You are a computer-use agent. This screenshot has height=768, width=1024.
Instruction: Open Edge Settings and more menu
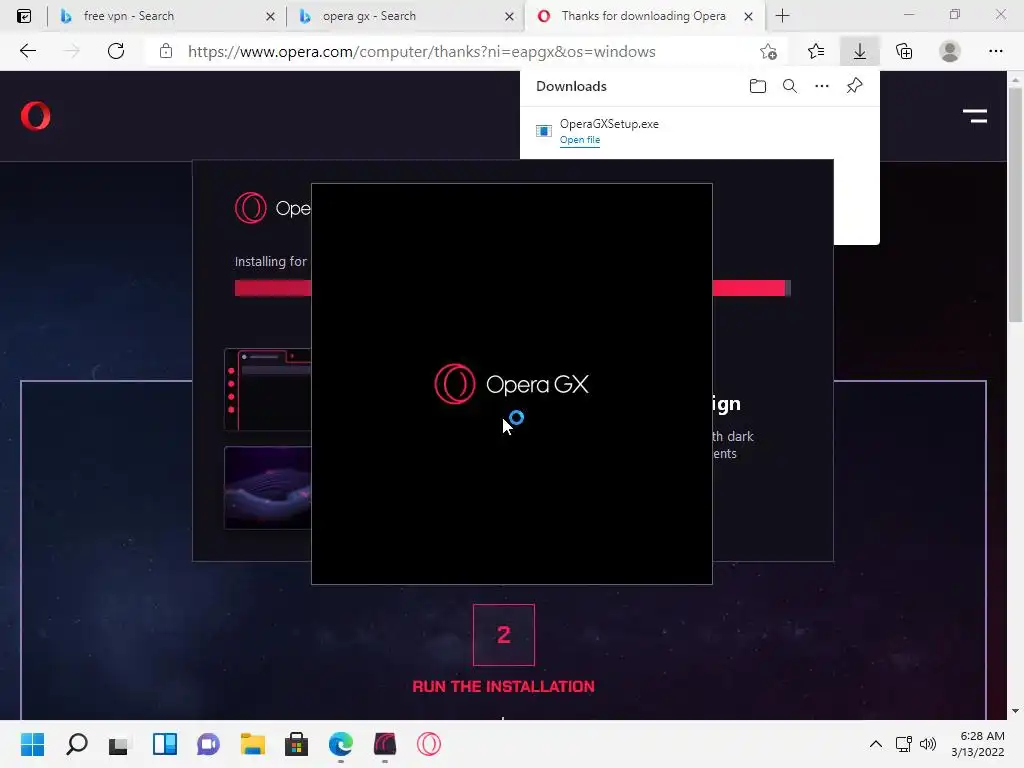pyautogui.click(x=995, y=52)
